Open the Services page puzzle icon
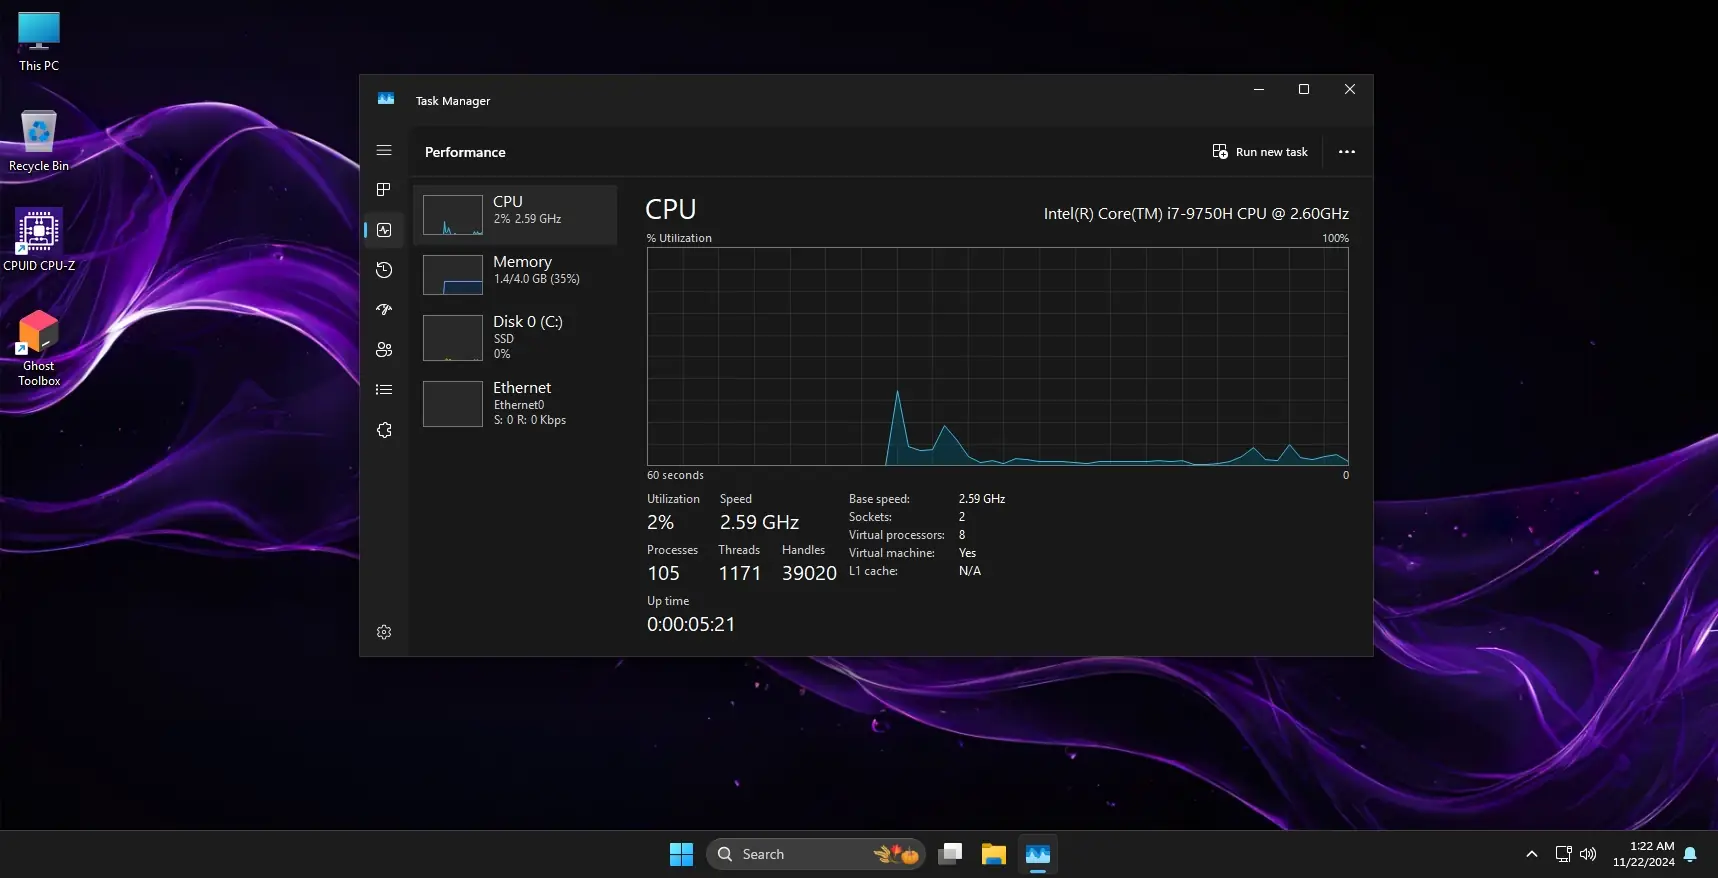 (x=384, y=430)
